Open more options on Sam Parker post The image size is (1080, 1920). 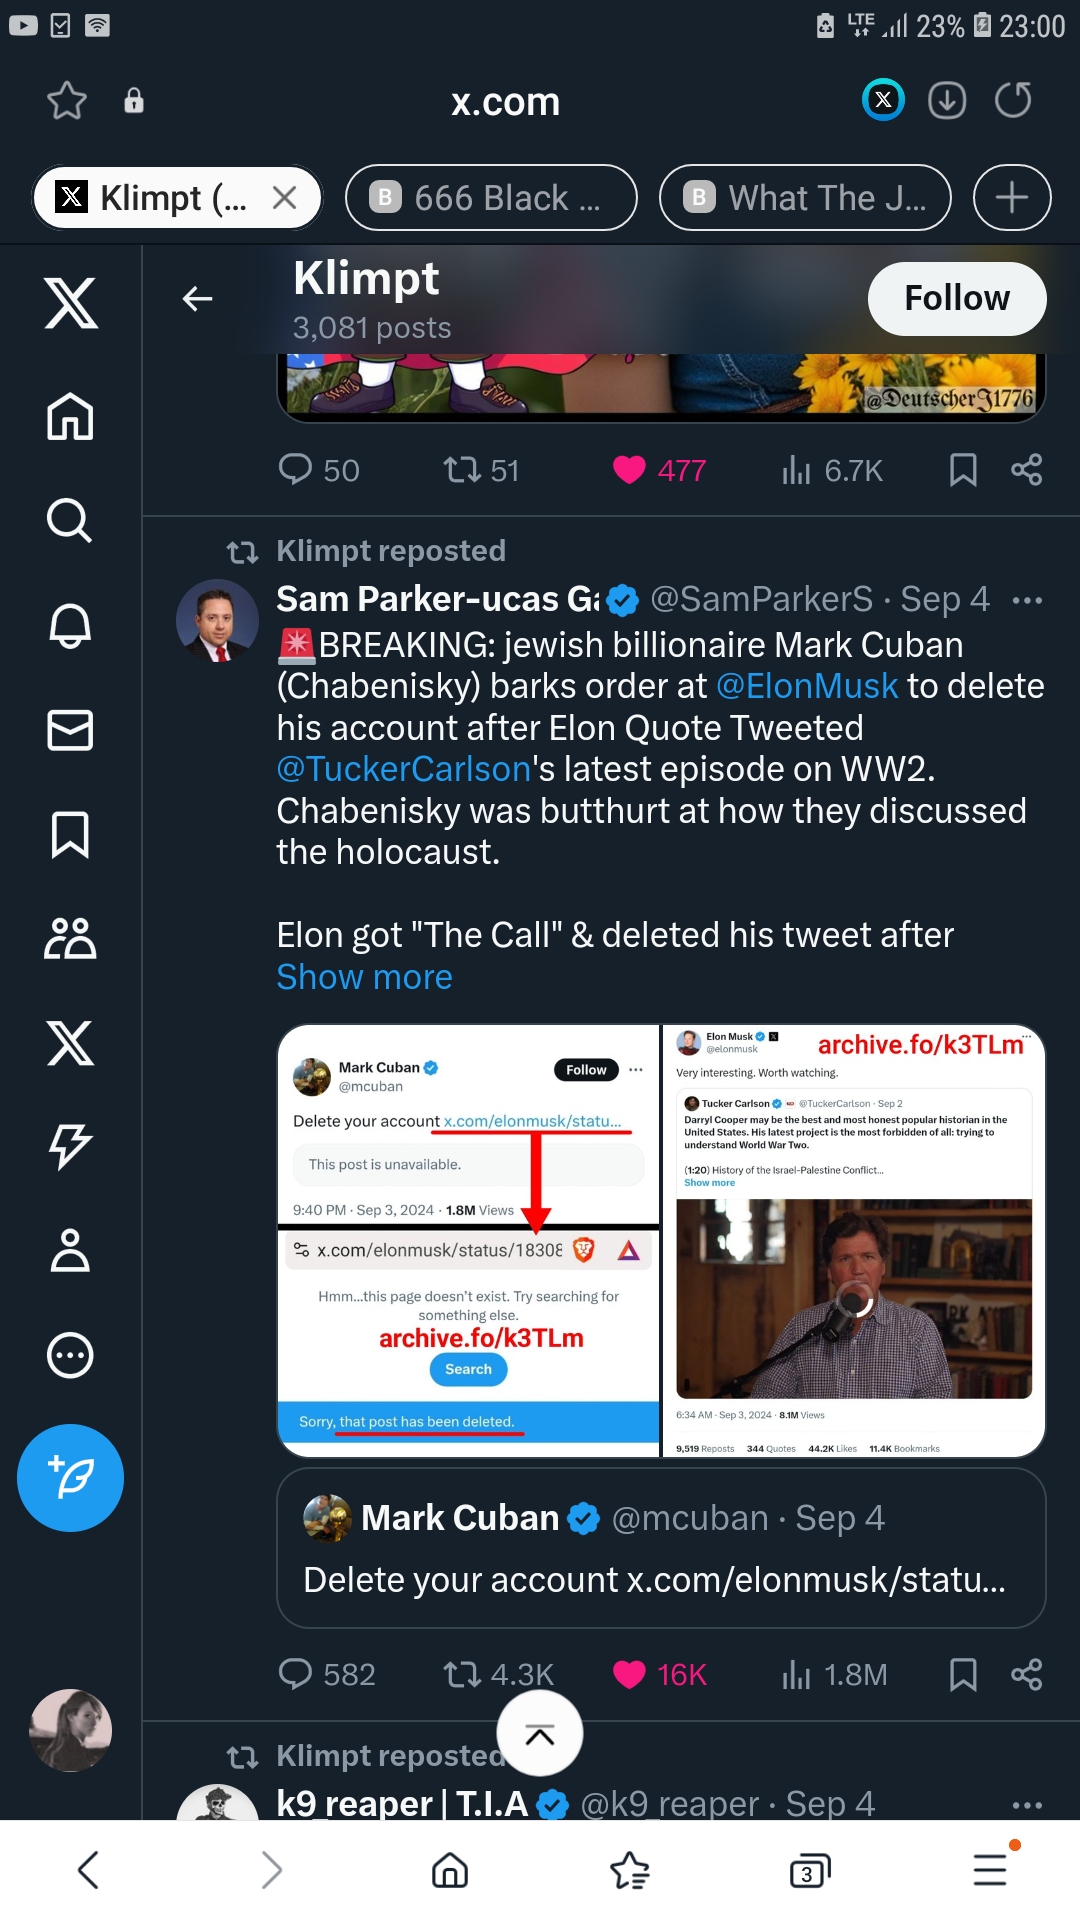click(1027, 600)
